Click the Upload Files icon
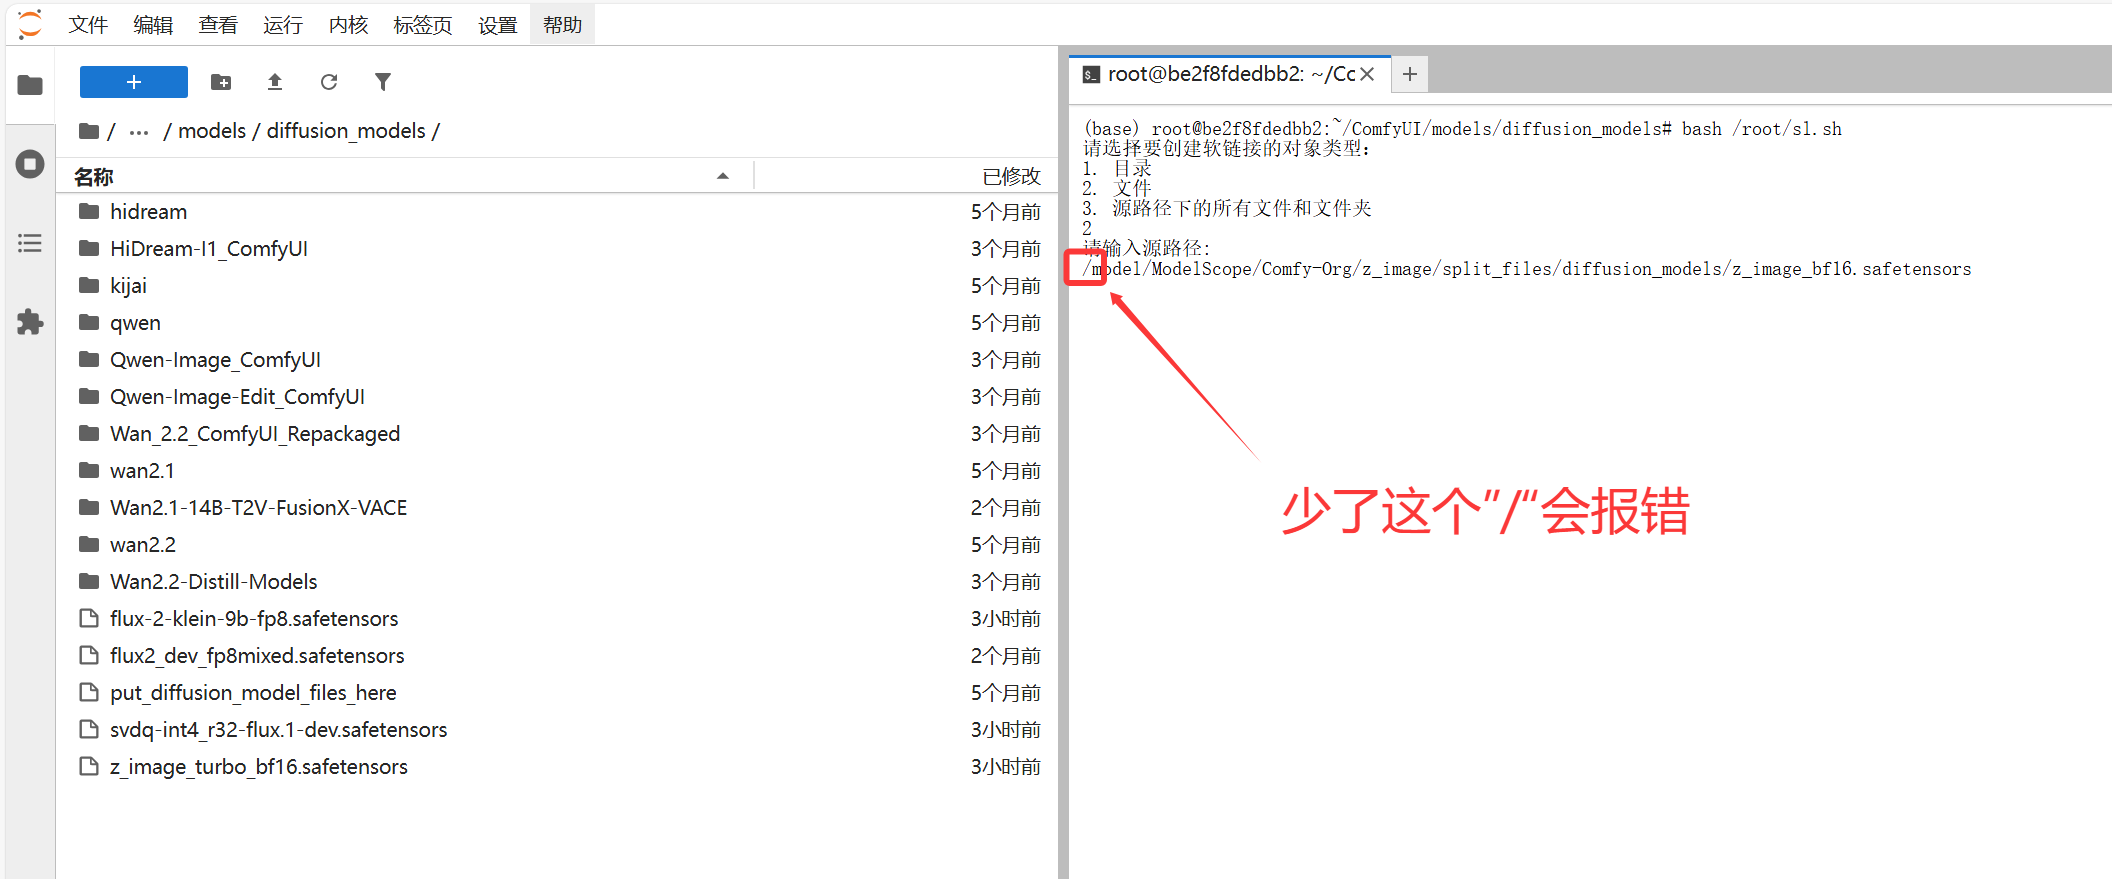 (275, 82)
